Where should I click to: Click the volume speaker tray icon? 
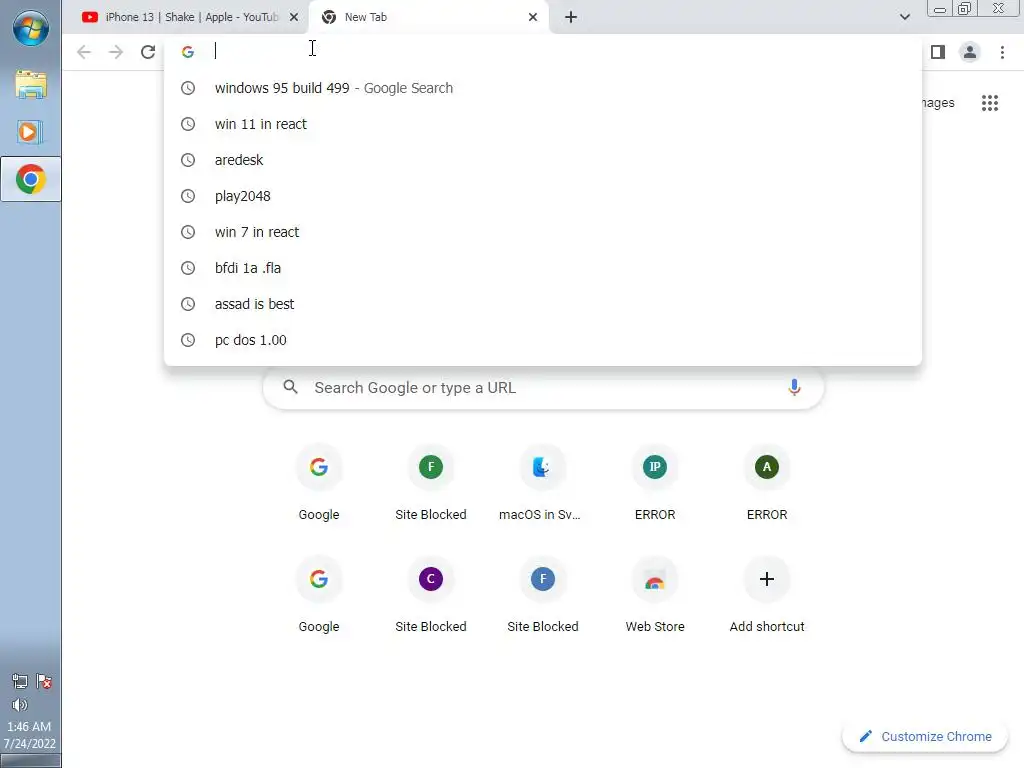click(20, 705)
